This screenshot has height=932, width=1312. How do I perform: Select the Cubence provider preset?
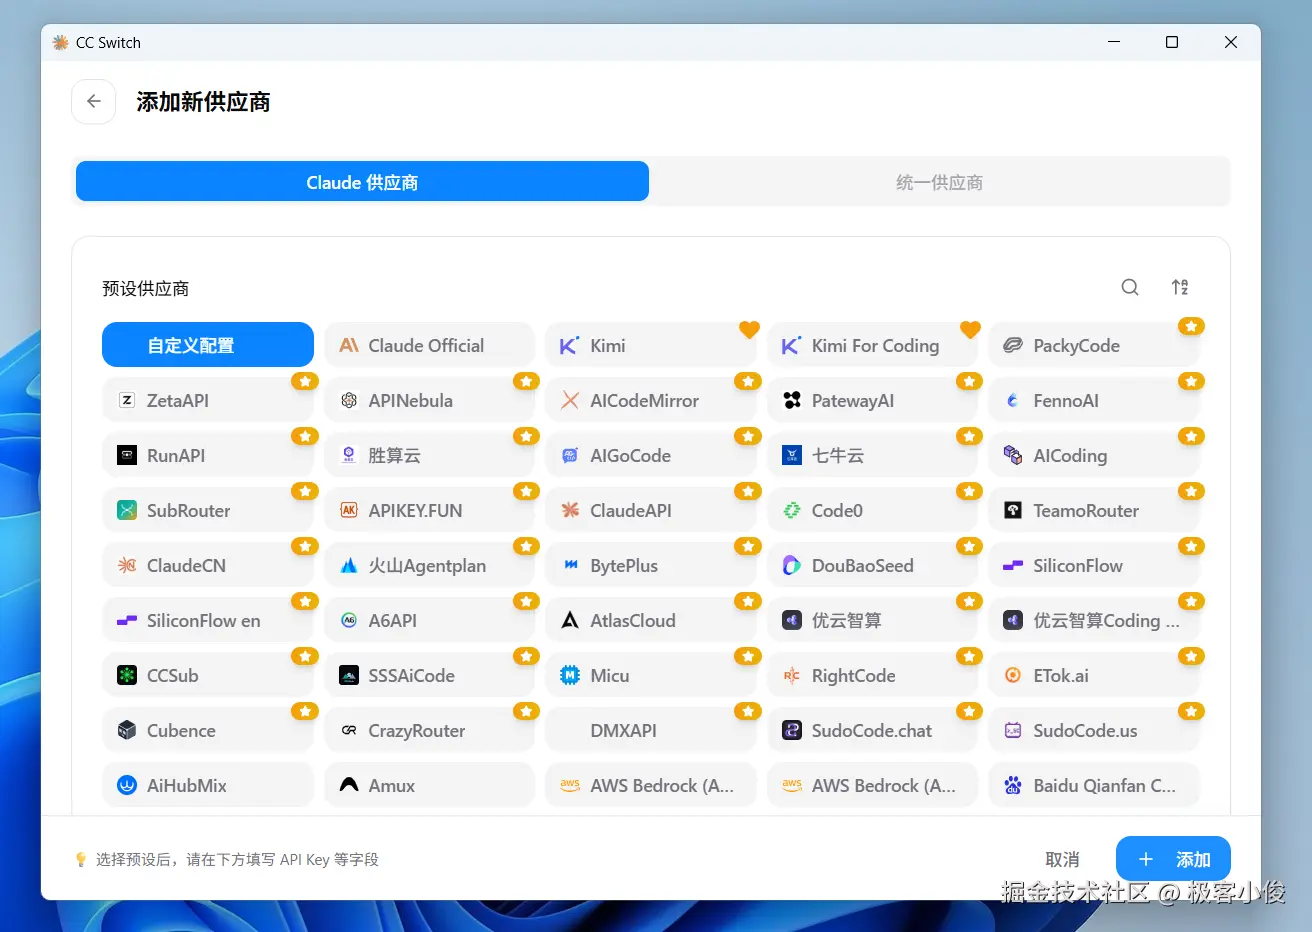[x=208, y=730]
